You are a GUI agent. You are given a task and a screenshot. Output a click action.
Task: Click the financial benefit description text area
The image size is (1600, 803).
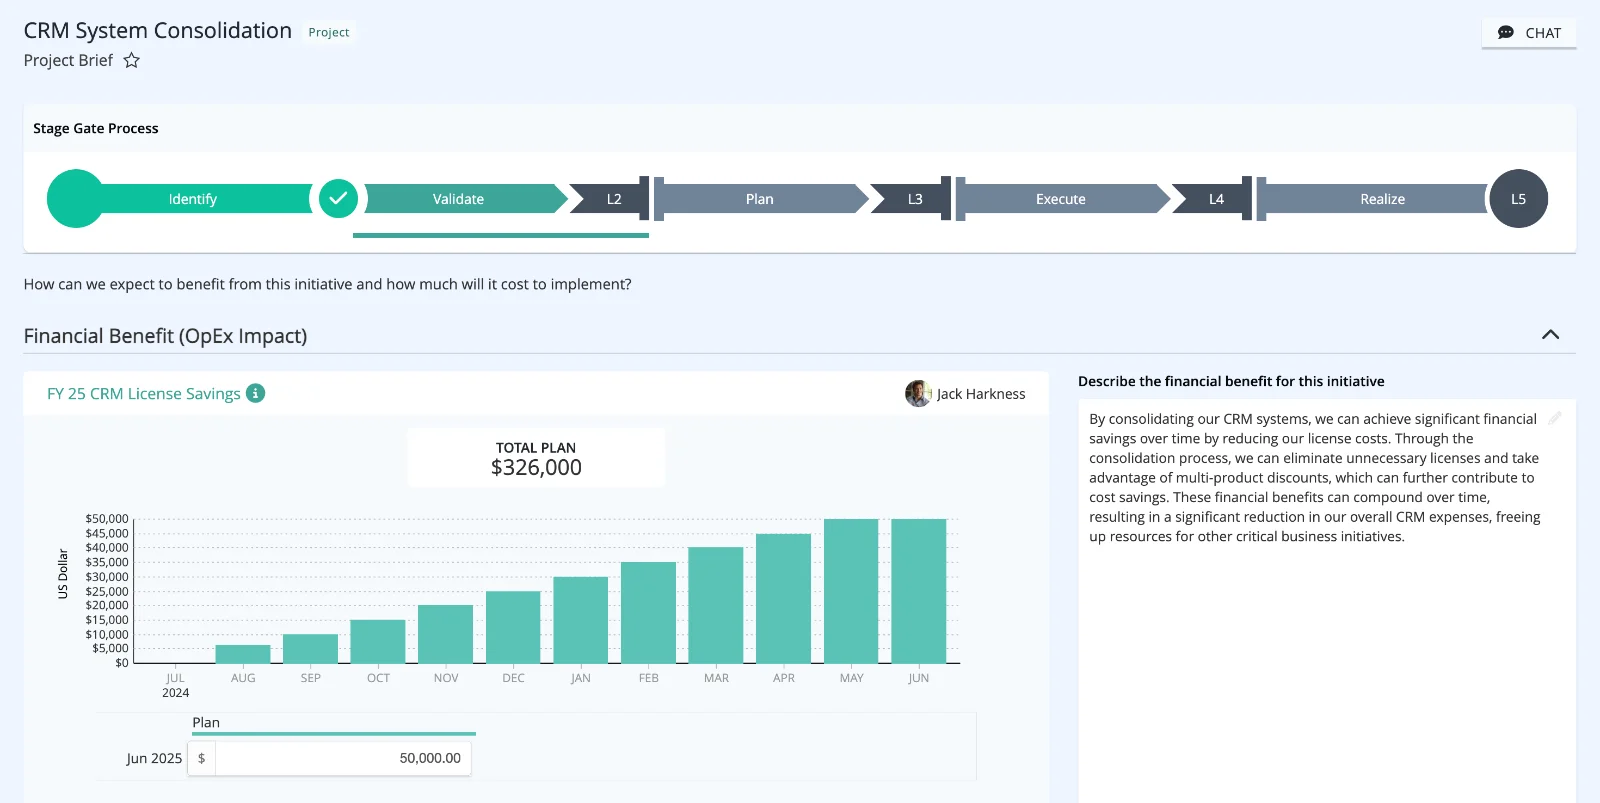[x=1327, y=600]
